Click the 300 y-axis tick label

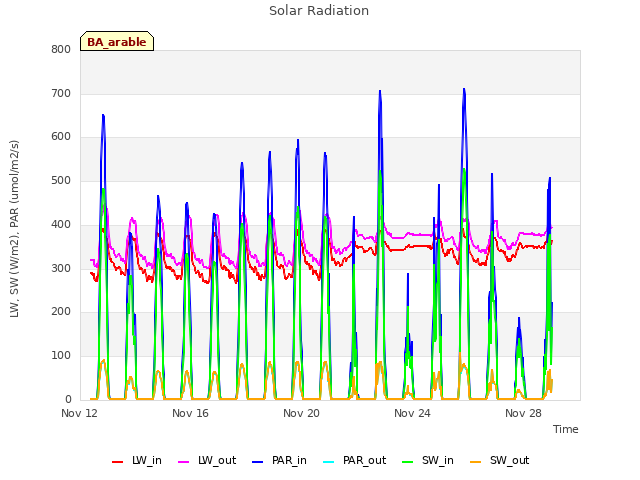pos(61,268)
